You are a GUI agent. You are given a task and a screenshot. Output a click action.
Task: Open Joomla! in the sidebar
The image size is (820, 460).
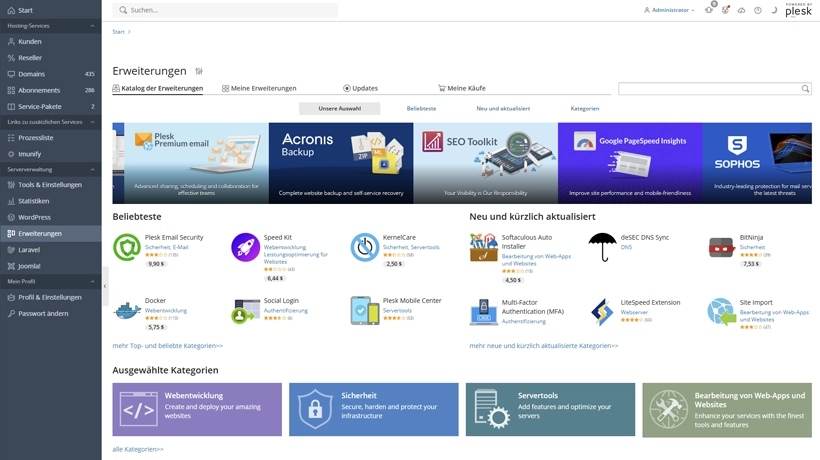pyautogui.click(x=51, y=266)
